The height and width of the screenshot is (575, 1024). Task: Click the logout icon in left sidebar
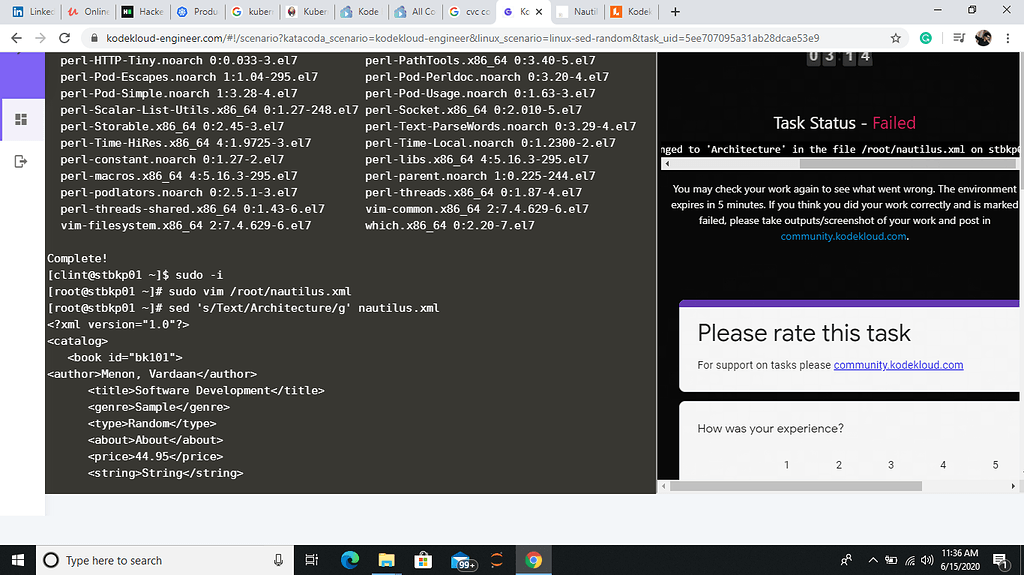pyautogui.click(x=21, y=161)
